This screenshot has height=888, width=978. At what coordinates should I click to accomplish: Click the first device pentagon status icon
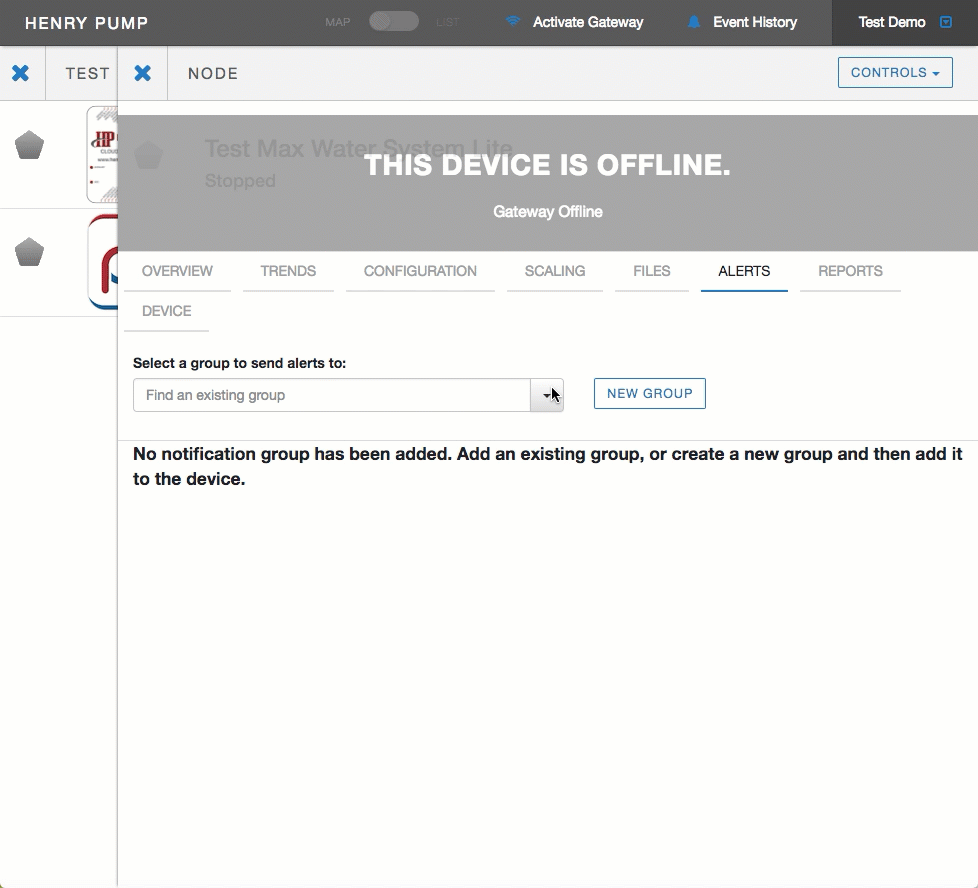[30, 145]
